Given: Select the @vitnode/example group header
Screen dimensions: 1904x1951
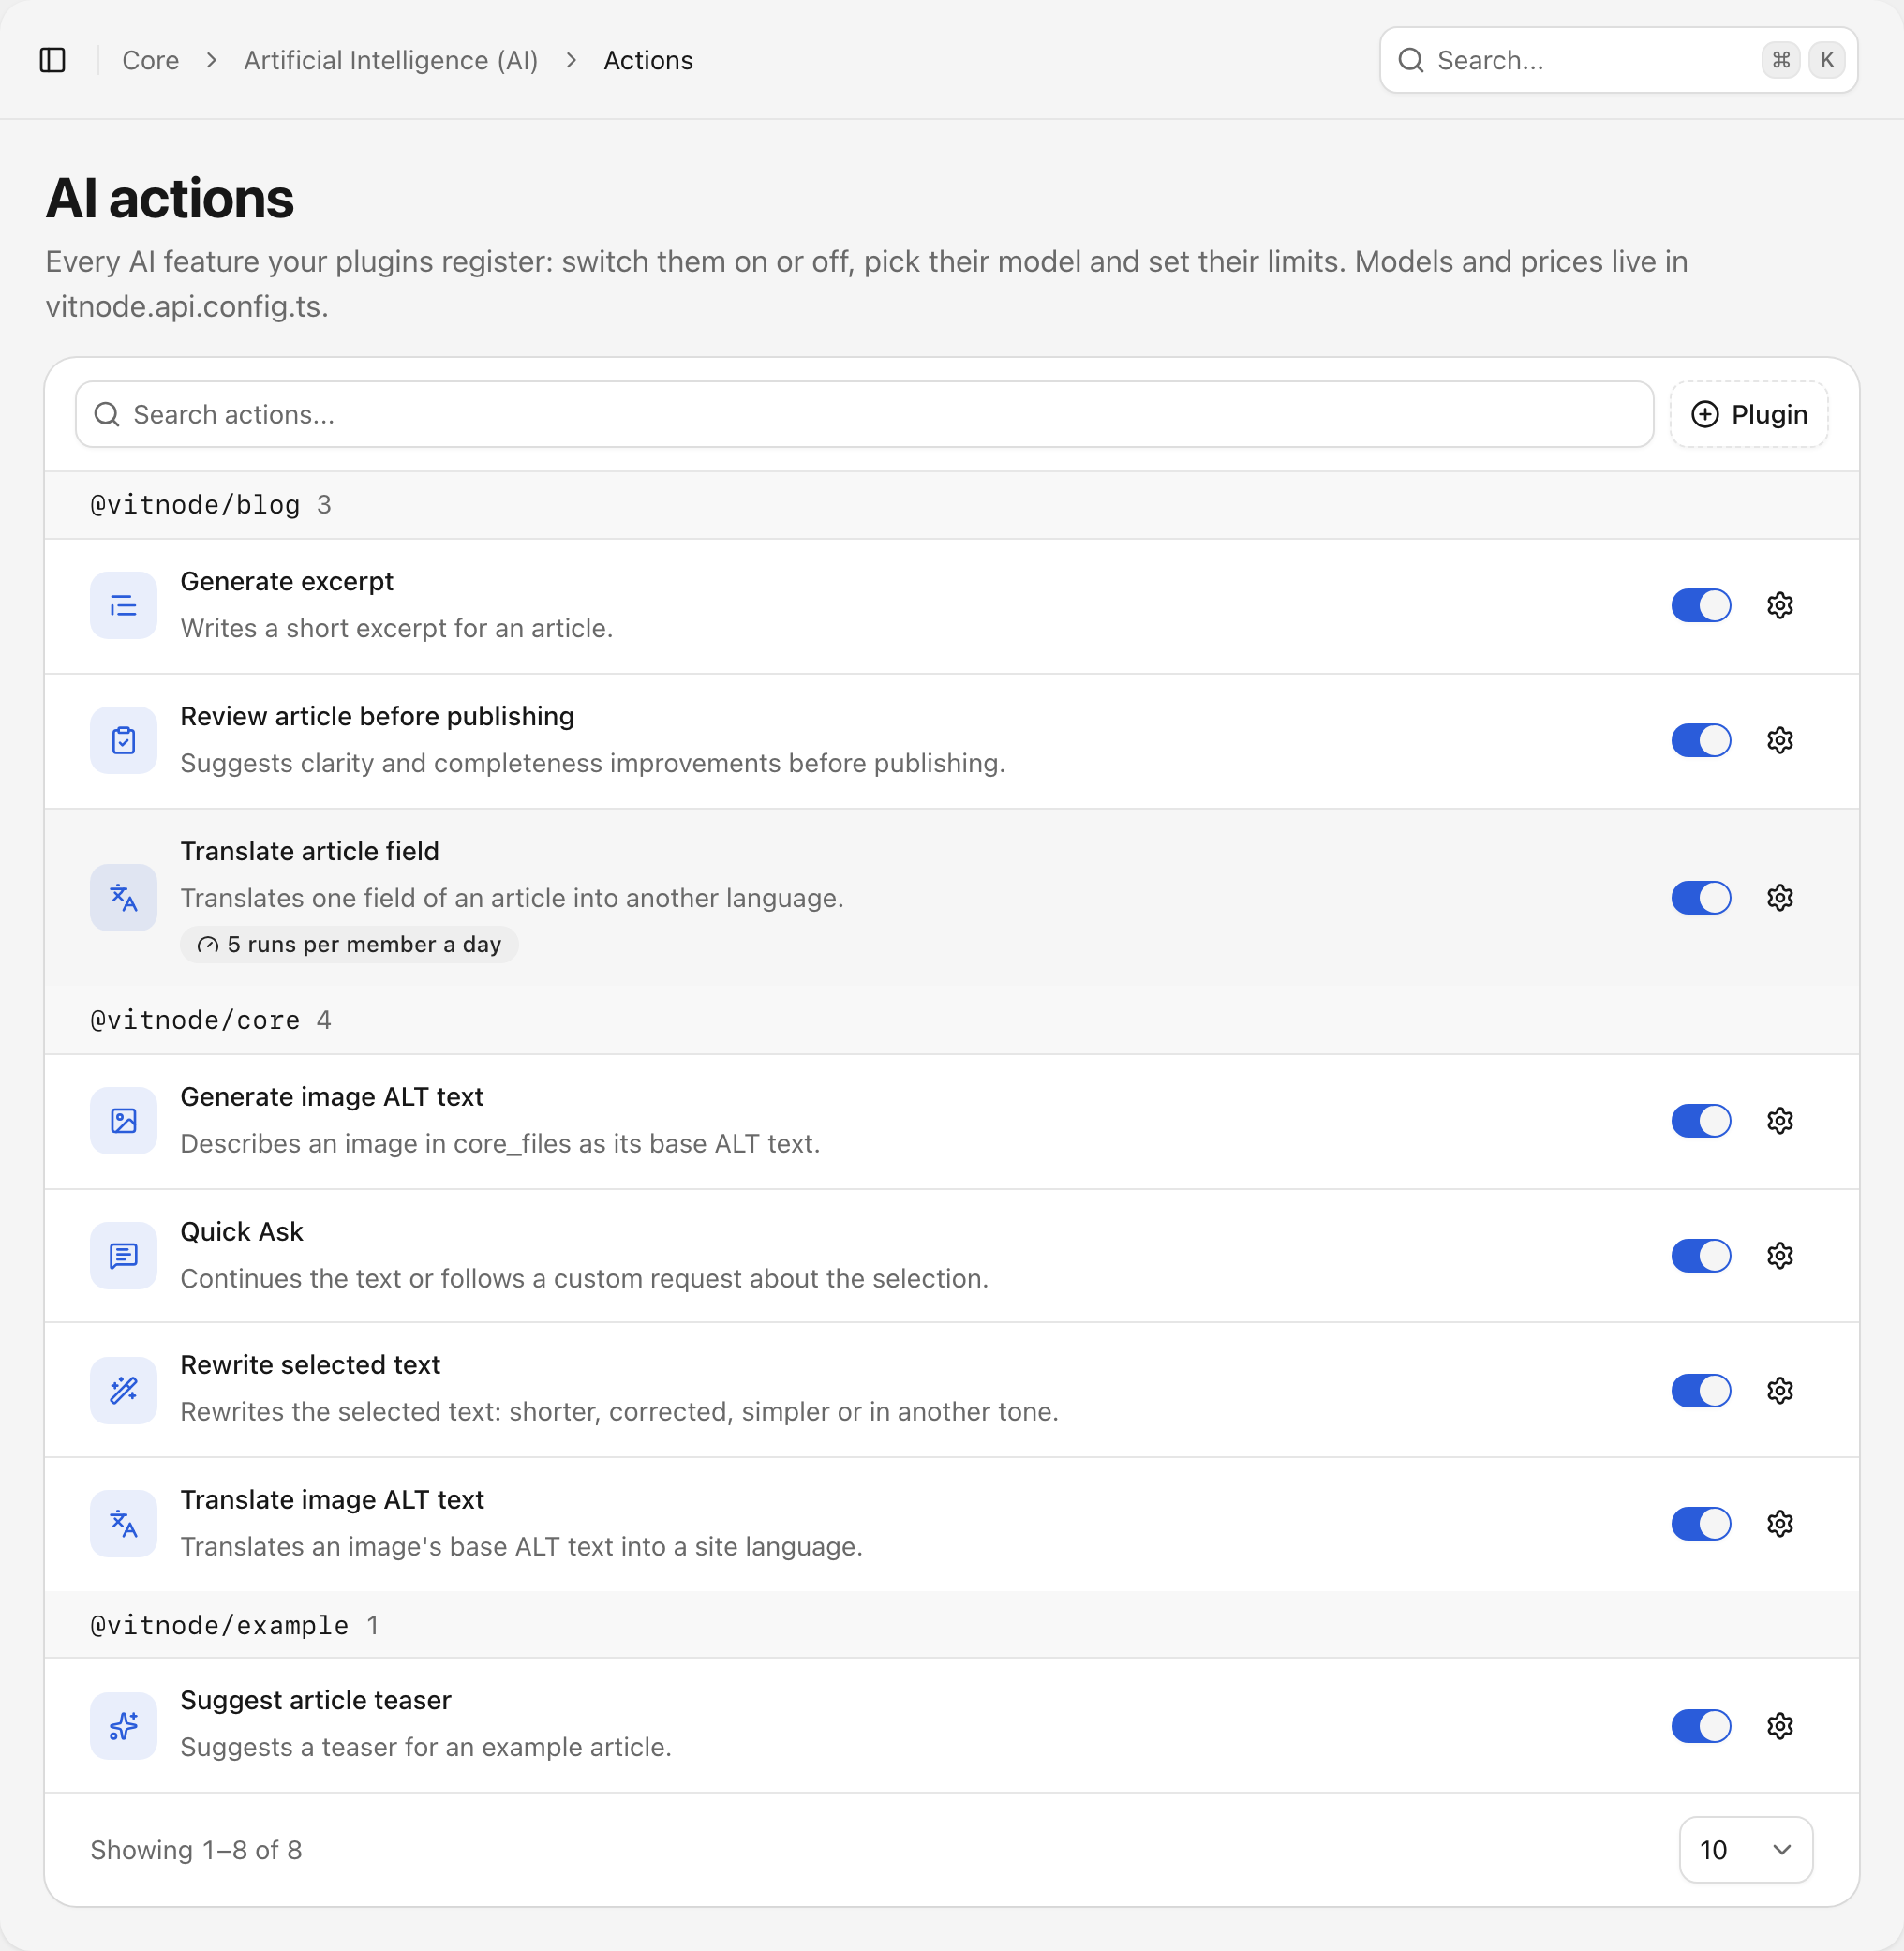Looking at the screenshot, I should (x=951, y=1625).
